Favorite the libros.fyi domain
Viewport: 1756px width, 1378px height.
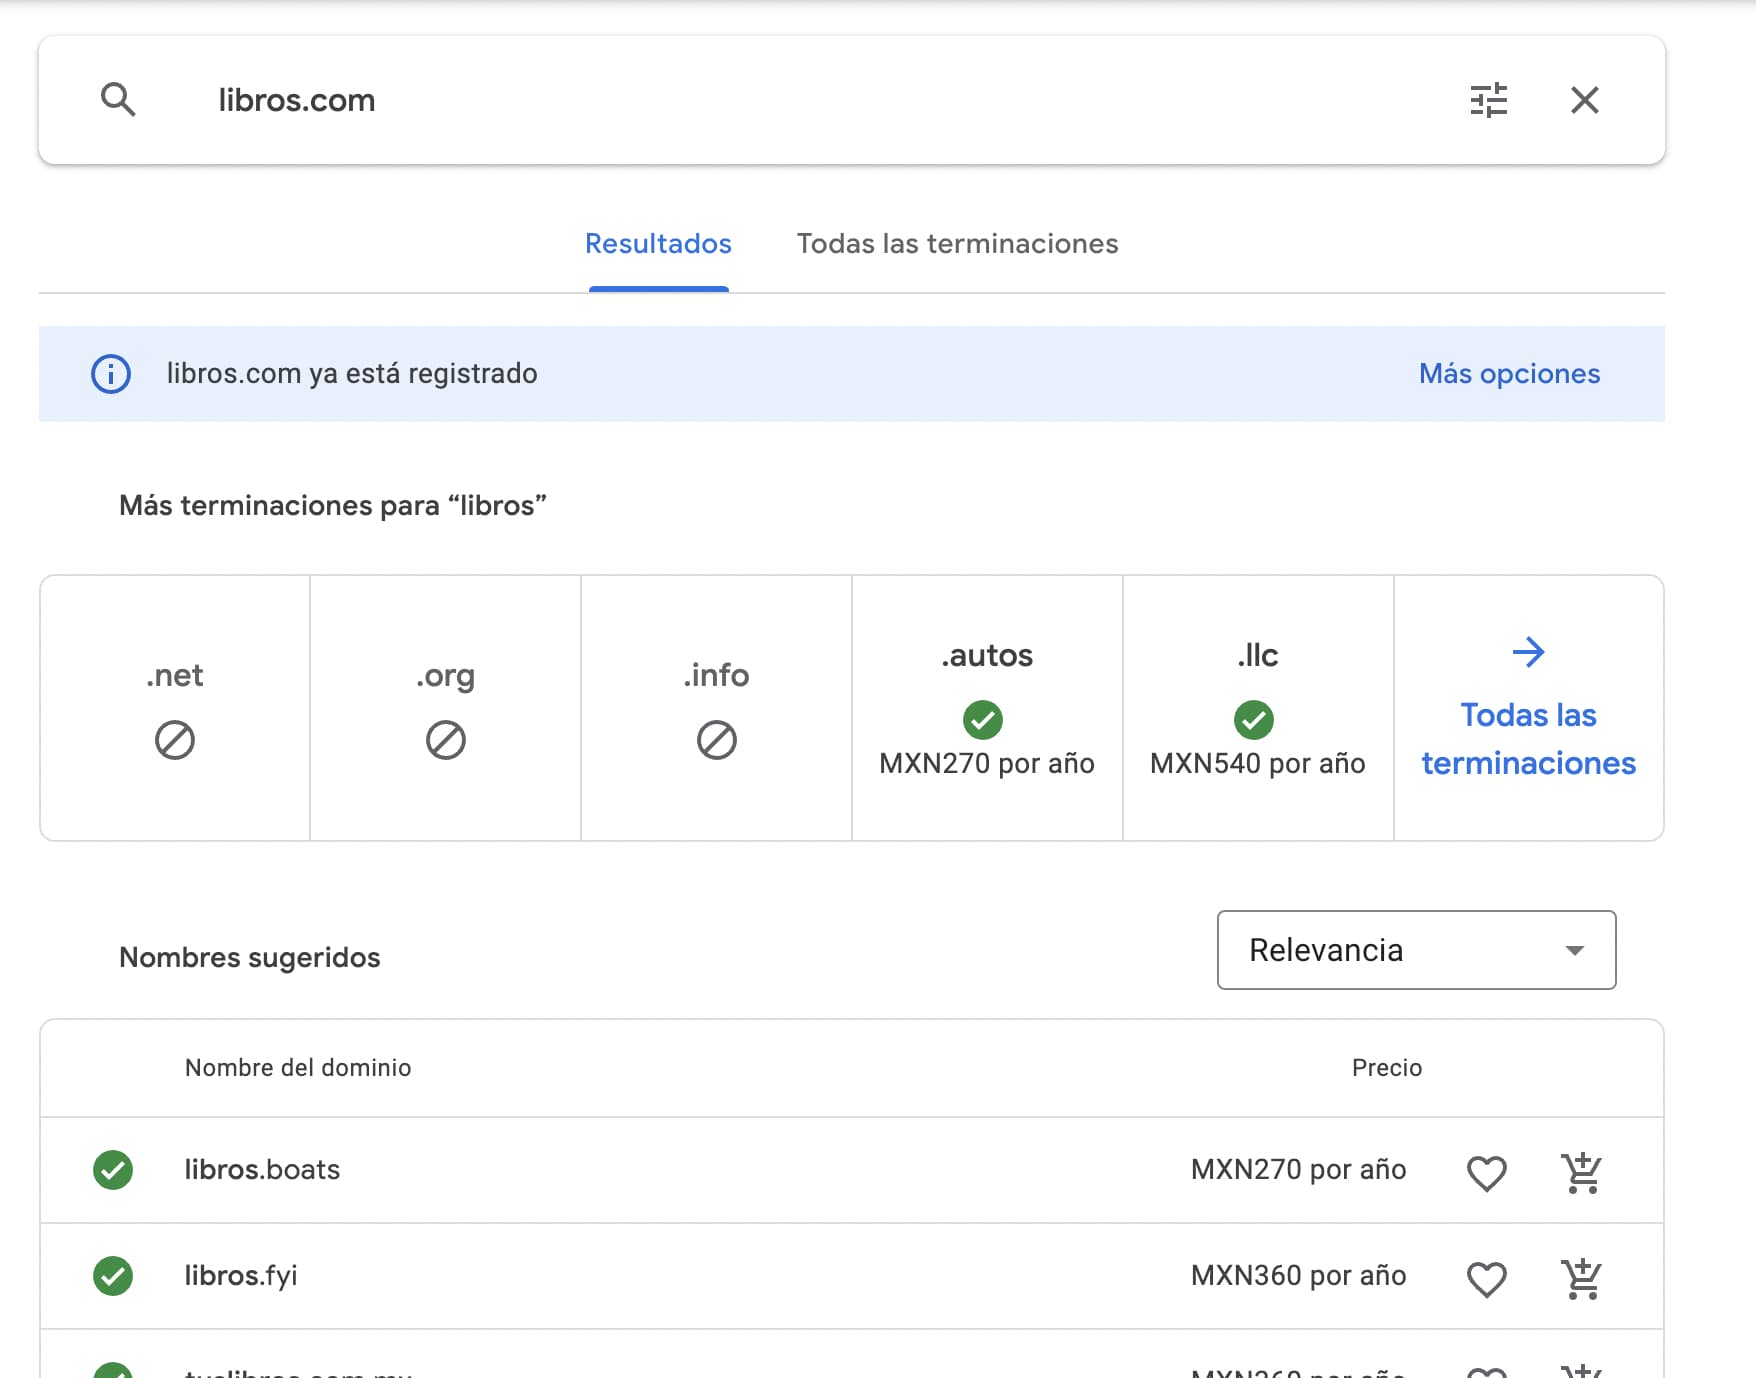click(x=1486, y=1277)
